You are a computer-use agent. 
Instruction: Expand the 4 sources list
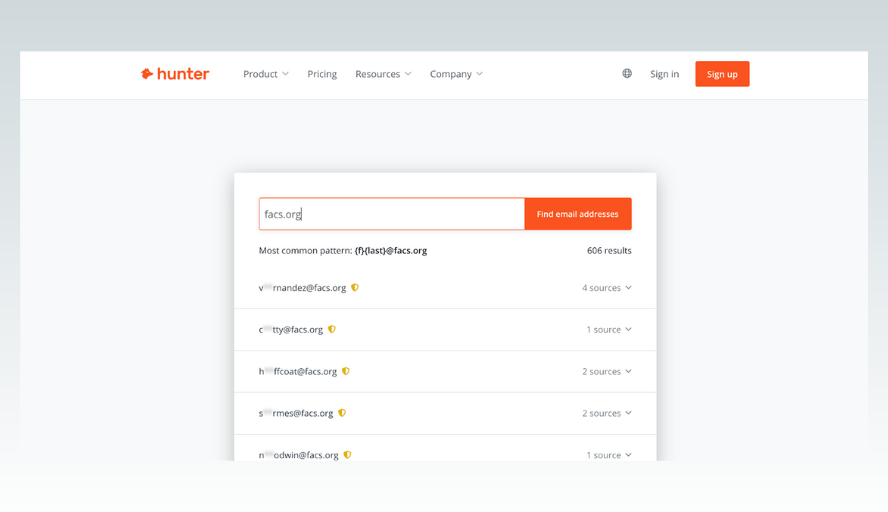click(x=607, y=288)
